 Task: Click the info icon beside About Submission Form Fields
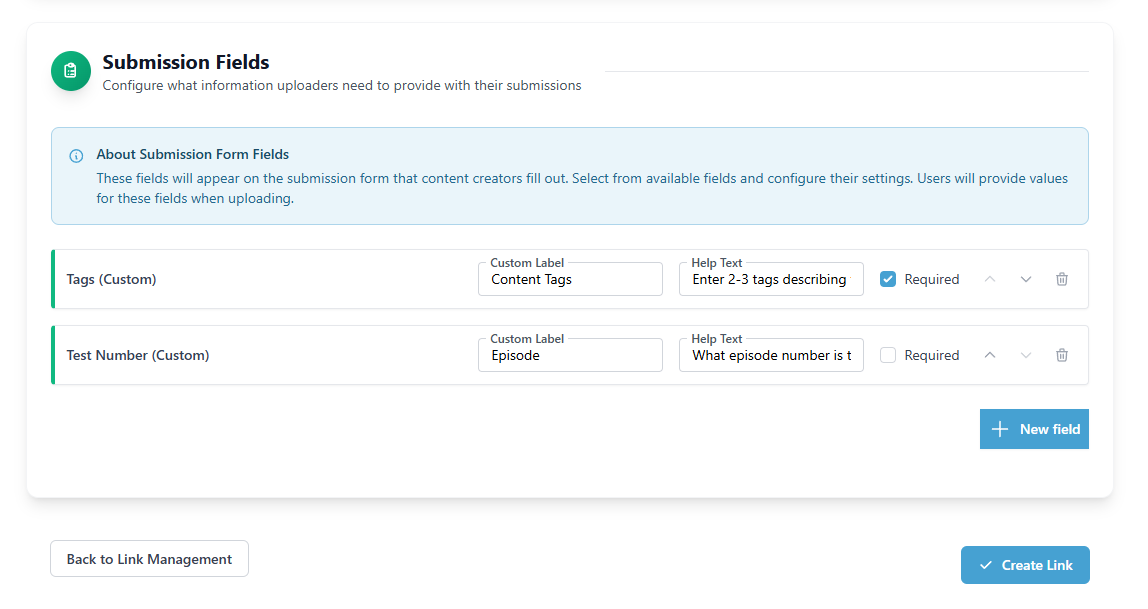point(76,156)
